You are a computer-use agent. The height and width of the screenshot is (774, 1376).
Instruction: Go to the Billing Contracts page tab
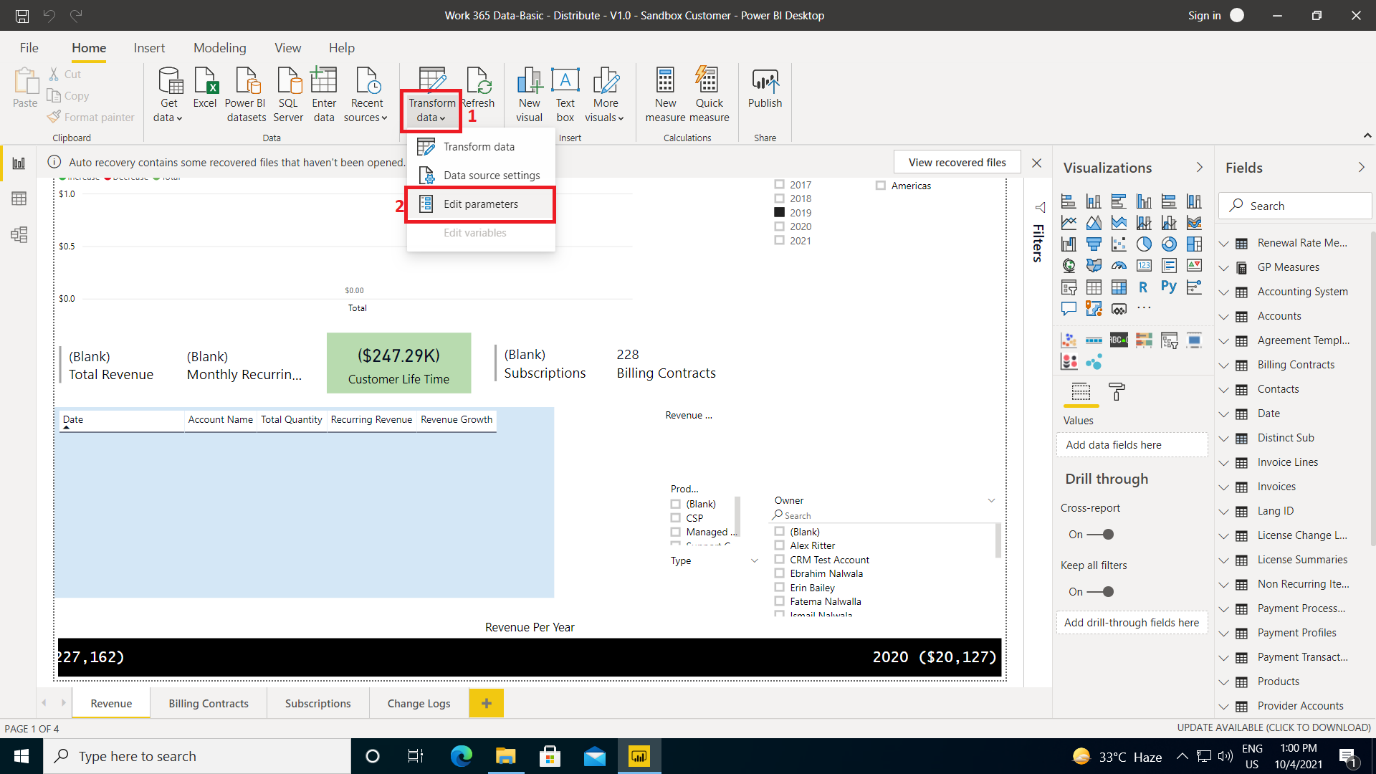[208, 703]
